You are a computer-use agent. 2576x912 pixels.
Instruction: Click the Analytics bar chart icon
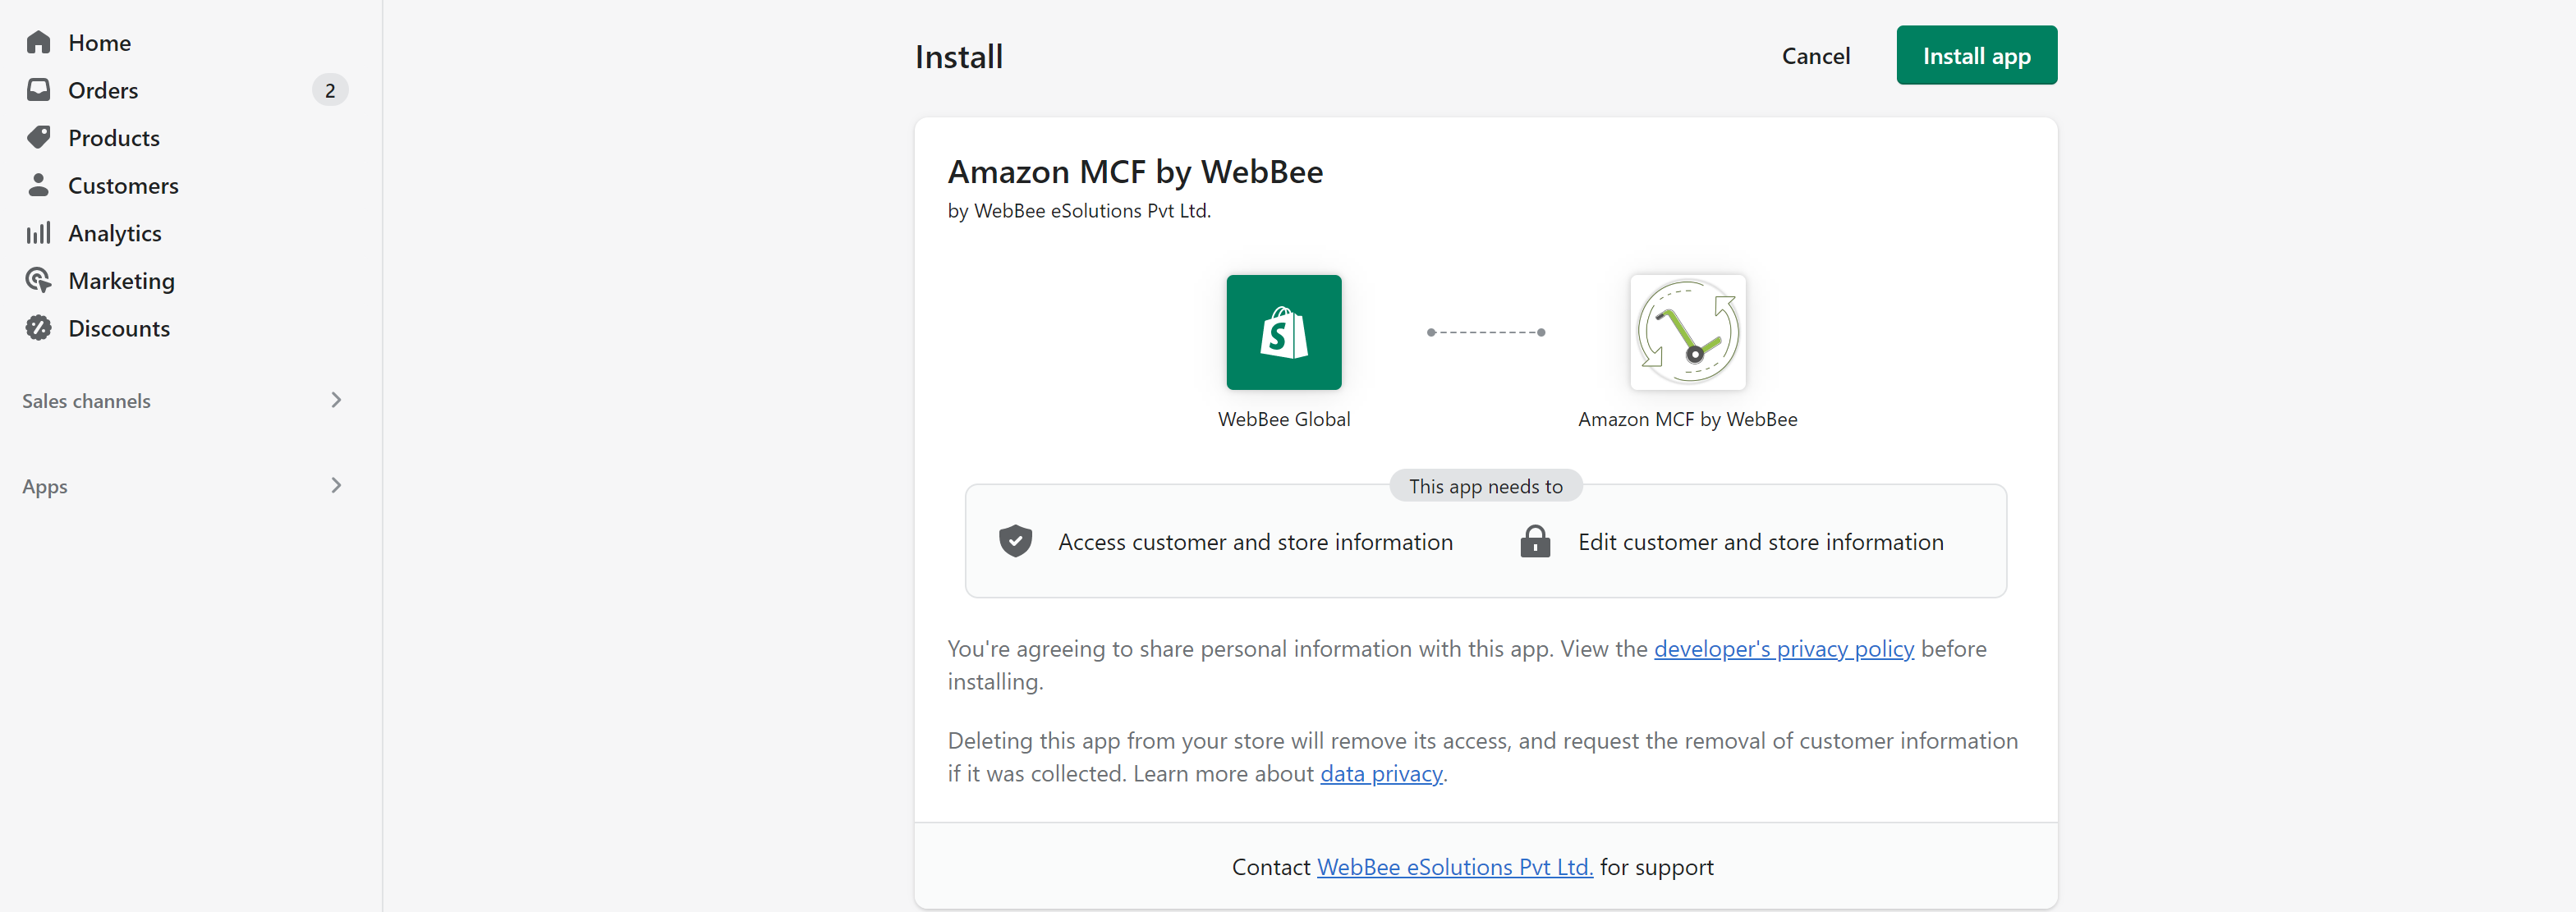pos(39,233)
